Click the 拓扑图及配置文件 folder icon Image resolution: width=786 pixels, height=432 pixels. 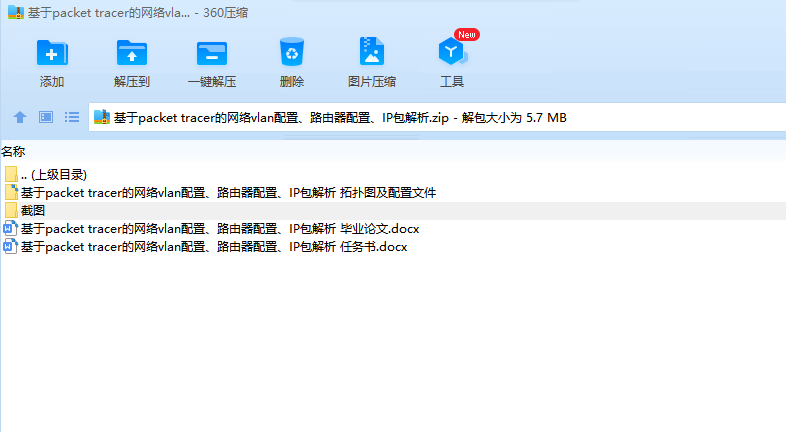point(11,192)
